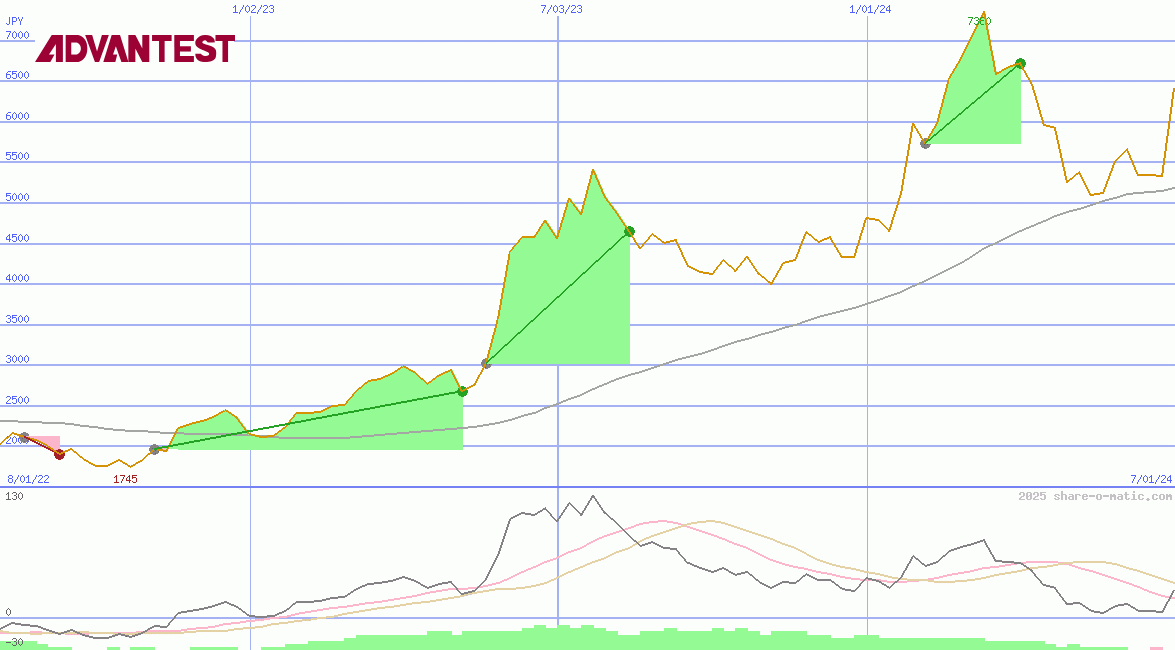Viewport: 1175px width, 650px height.
Task: Click the 5500 price axis label
Action: (17, 157)
